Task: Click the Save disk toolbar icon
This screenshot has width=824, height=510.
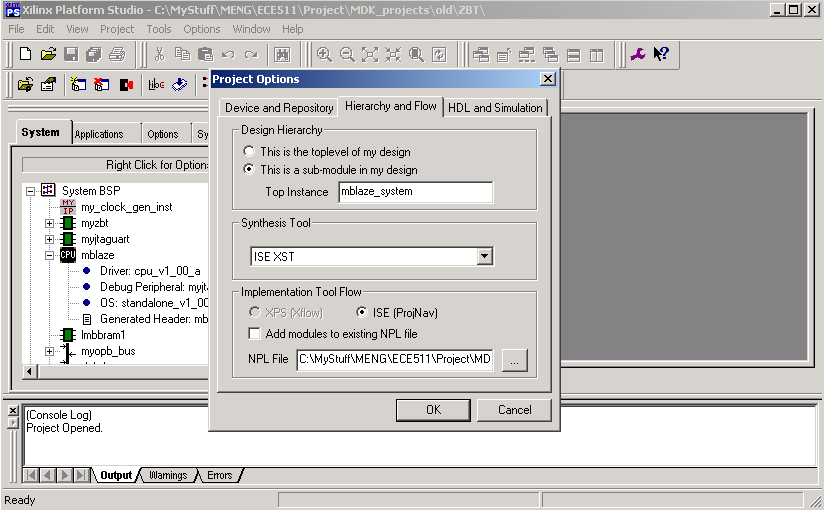Action: pos(71,54)
